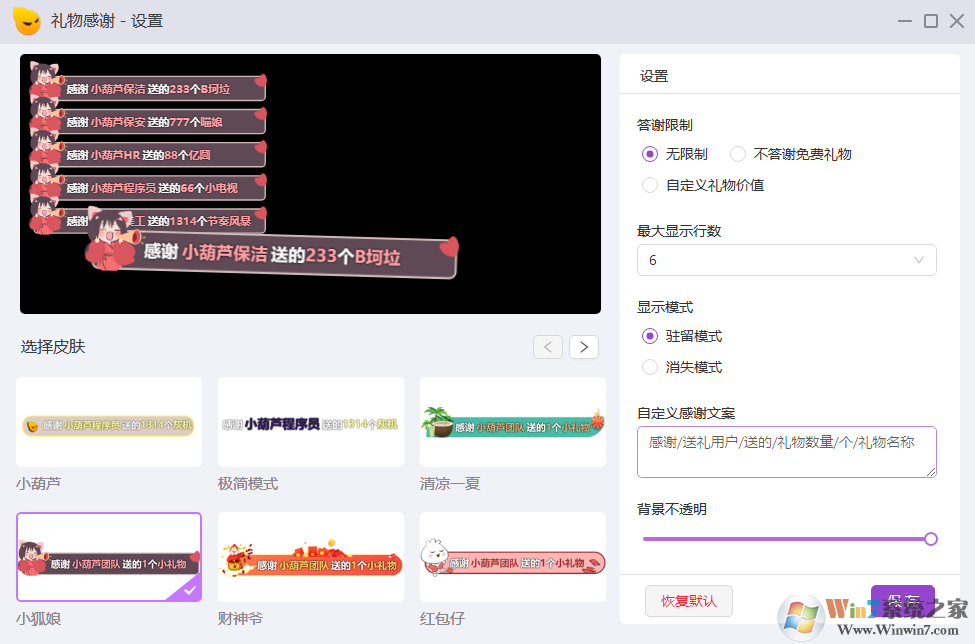Click the next skin arrow
The image size is (975, 644).
tap(583, 346)
